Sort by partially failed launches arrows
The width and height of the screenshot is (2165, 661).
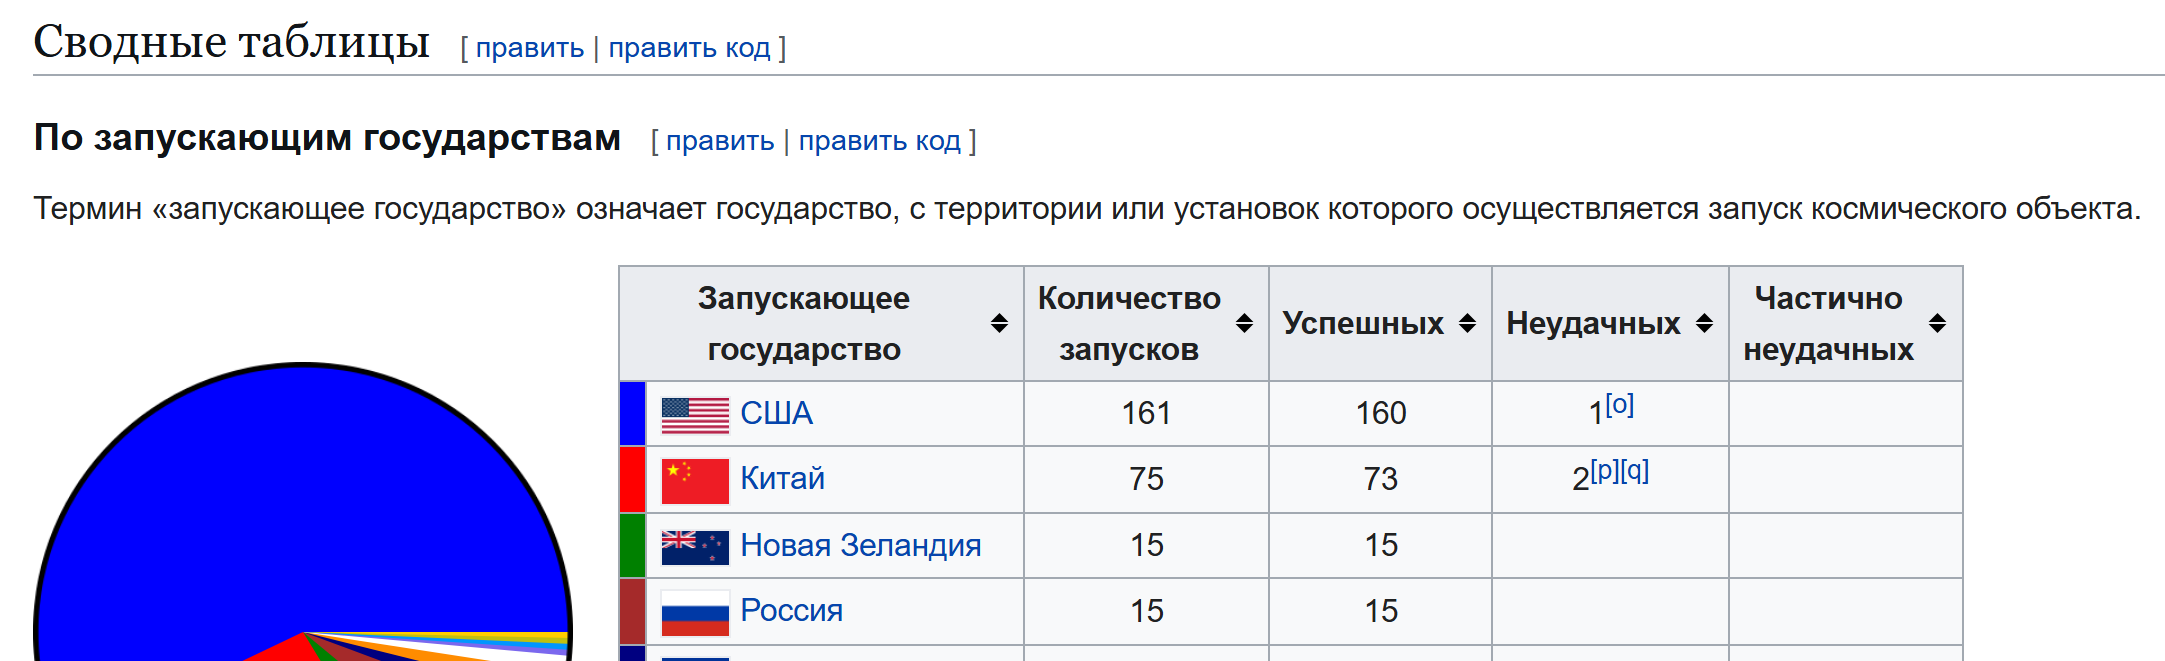pyautogui.click(x=1937, y=323)
